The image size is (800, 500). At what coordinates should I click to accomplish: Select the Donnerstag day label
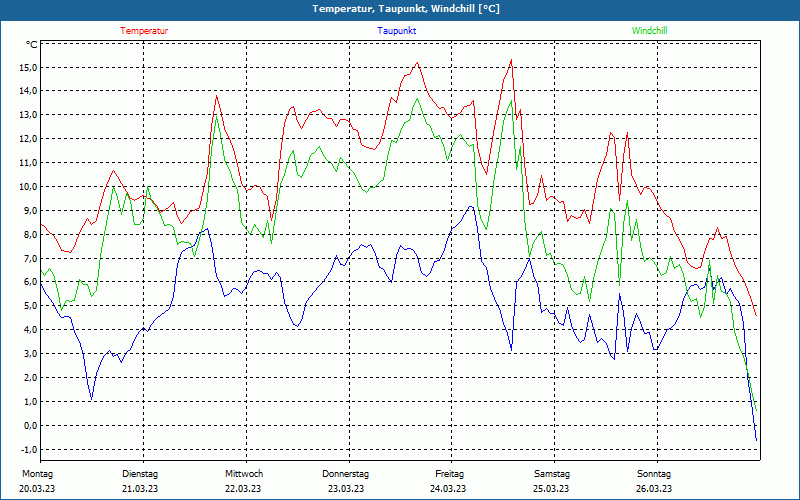click(x=345, y=474)
